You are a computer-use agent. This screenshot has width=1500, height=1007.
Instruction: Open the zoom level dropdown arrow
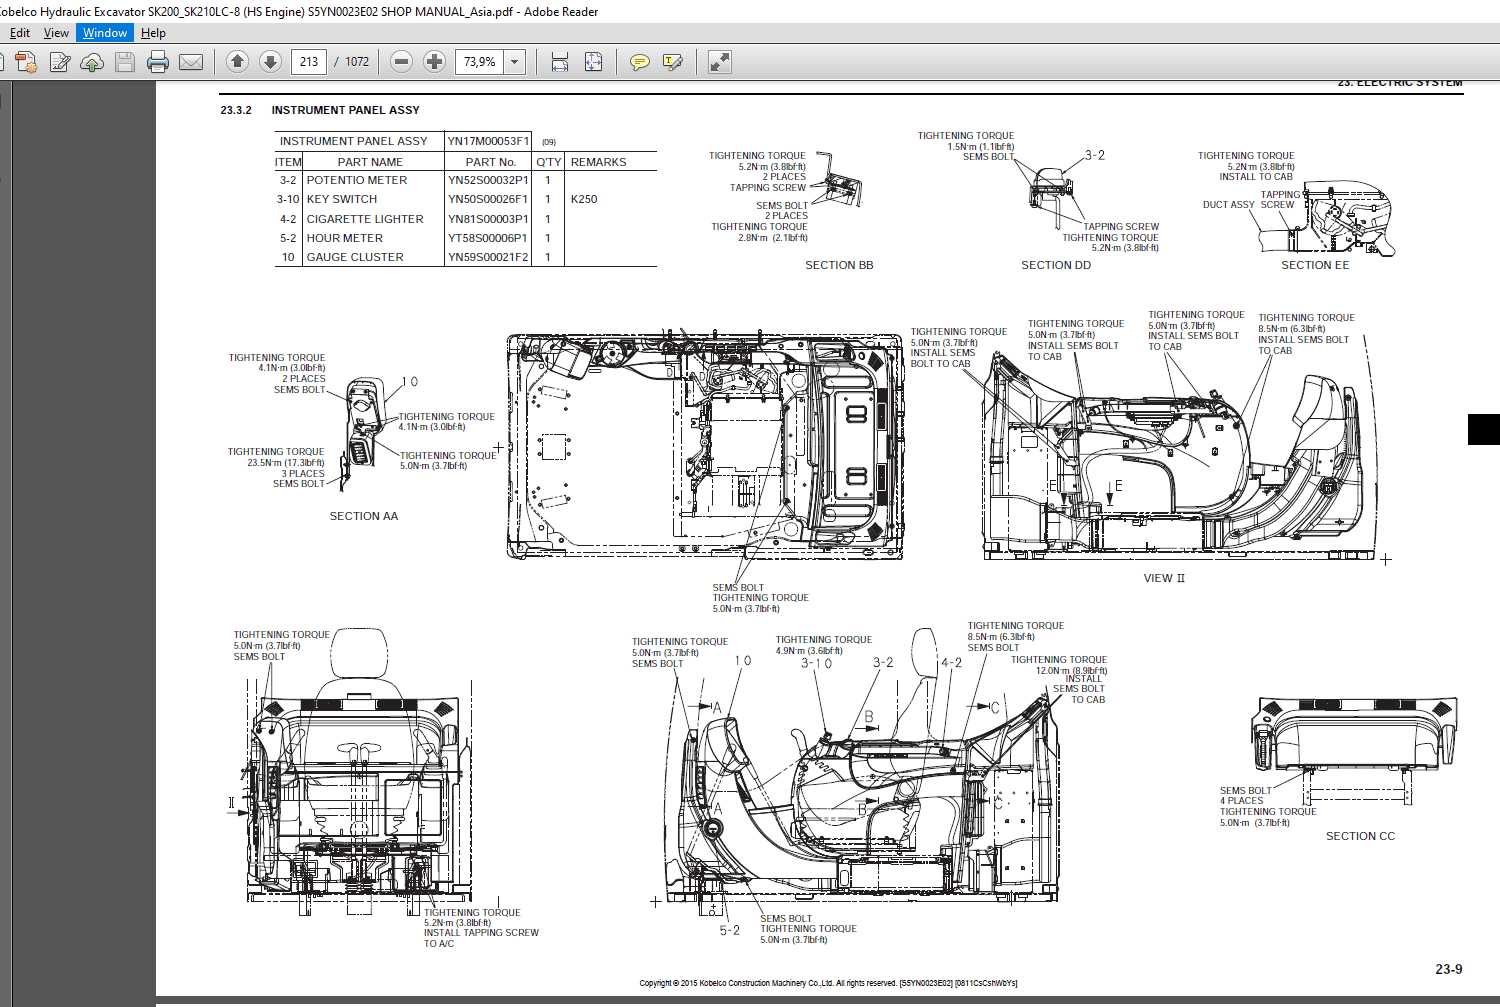[515, 62]
